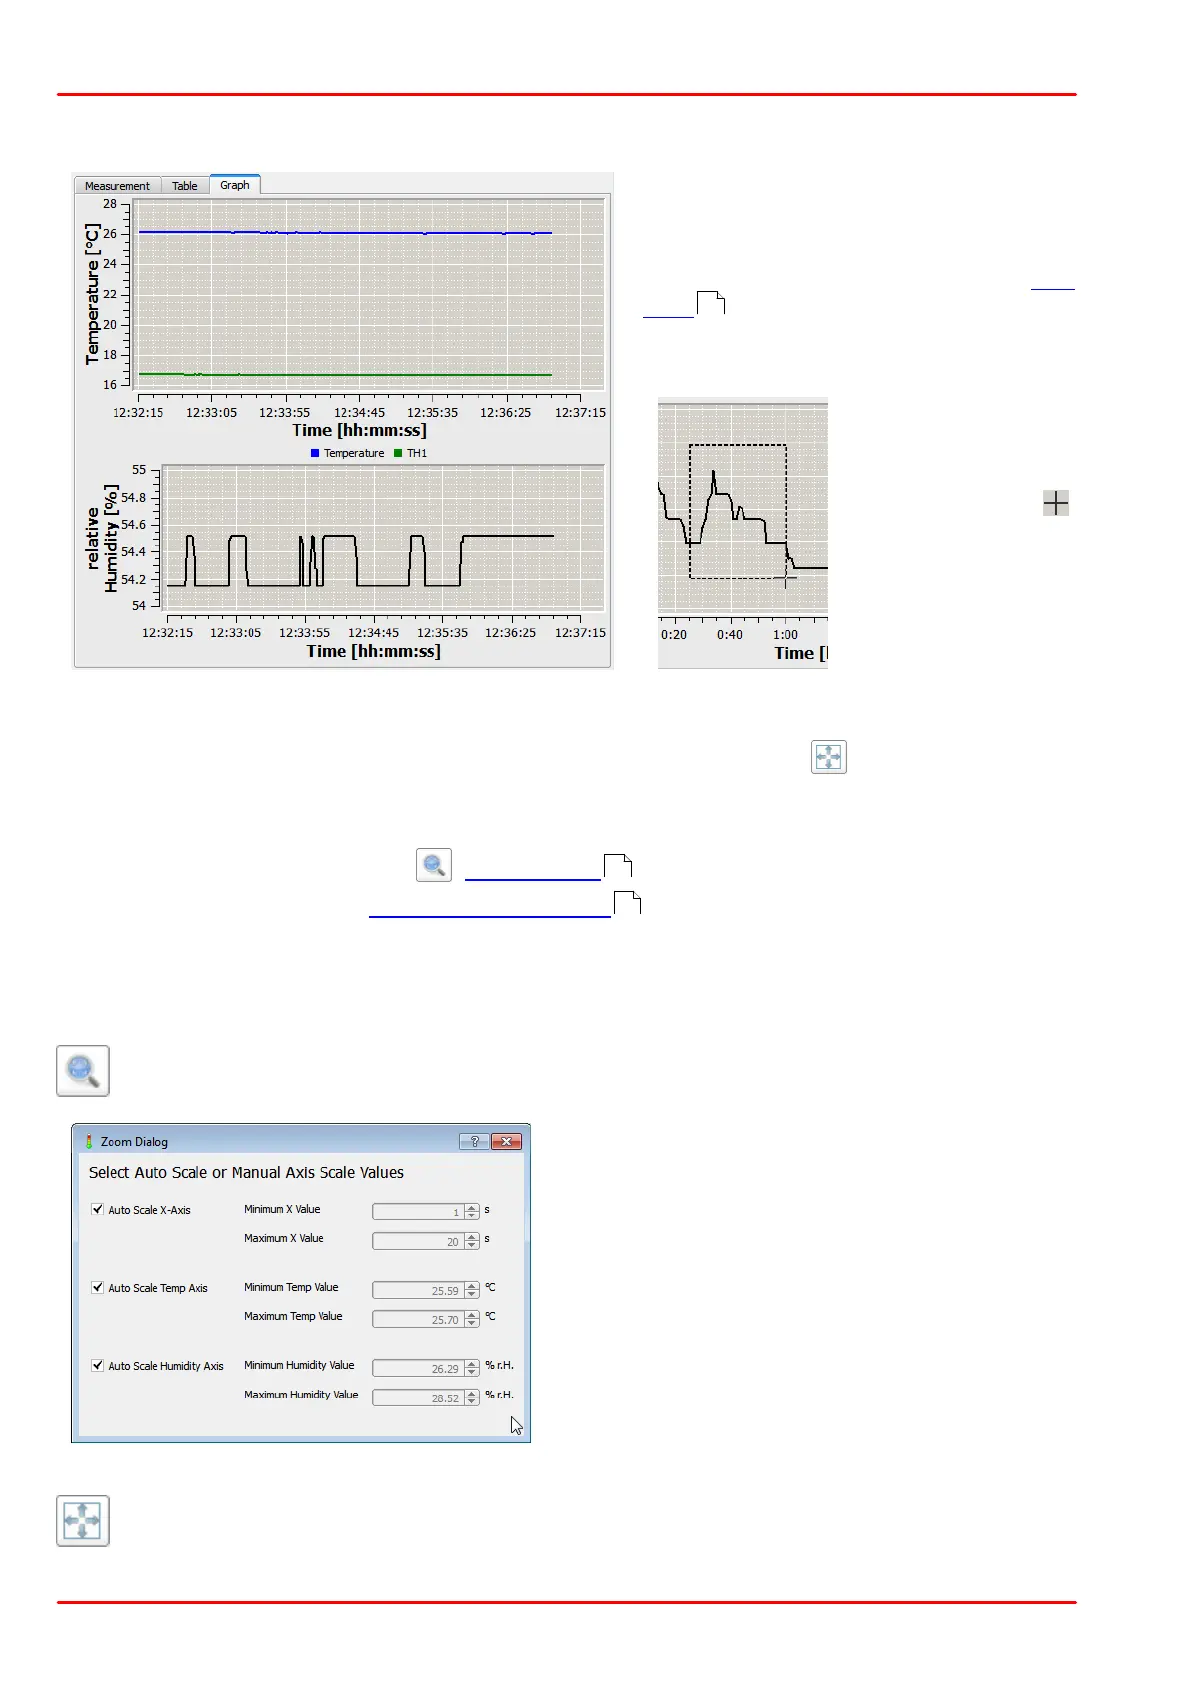Click the crosshair cursor icon
The width and height of the screenshot is (1190, 1684).
pyautogui.click(x=1056, y=503)
